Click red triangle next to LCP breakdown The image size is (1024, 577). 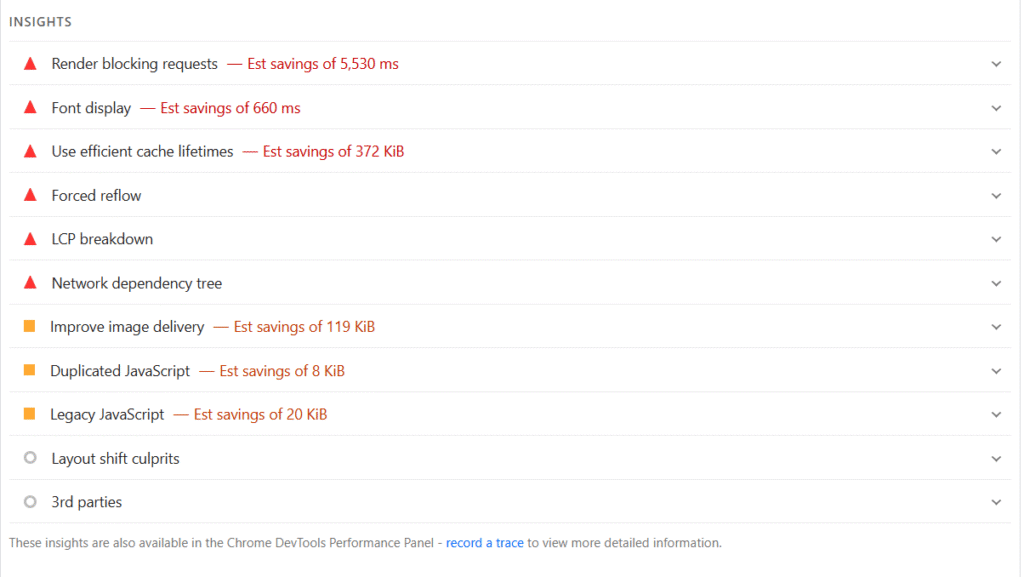pyautogui.click(x=30, y=239)
